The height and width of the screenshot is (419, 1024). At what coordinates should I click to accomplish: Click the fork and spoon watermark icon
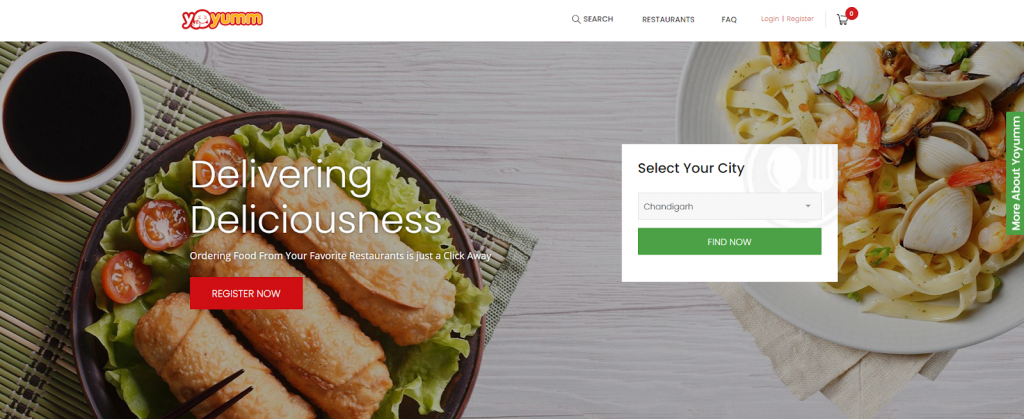click(x=792, y=181)
